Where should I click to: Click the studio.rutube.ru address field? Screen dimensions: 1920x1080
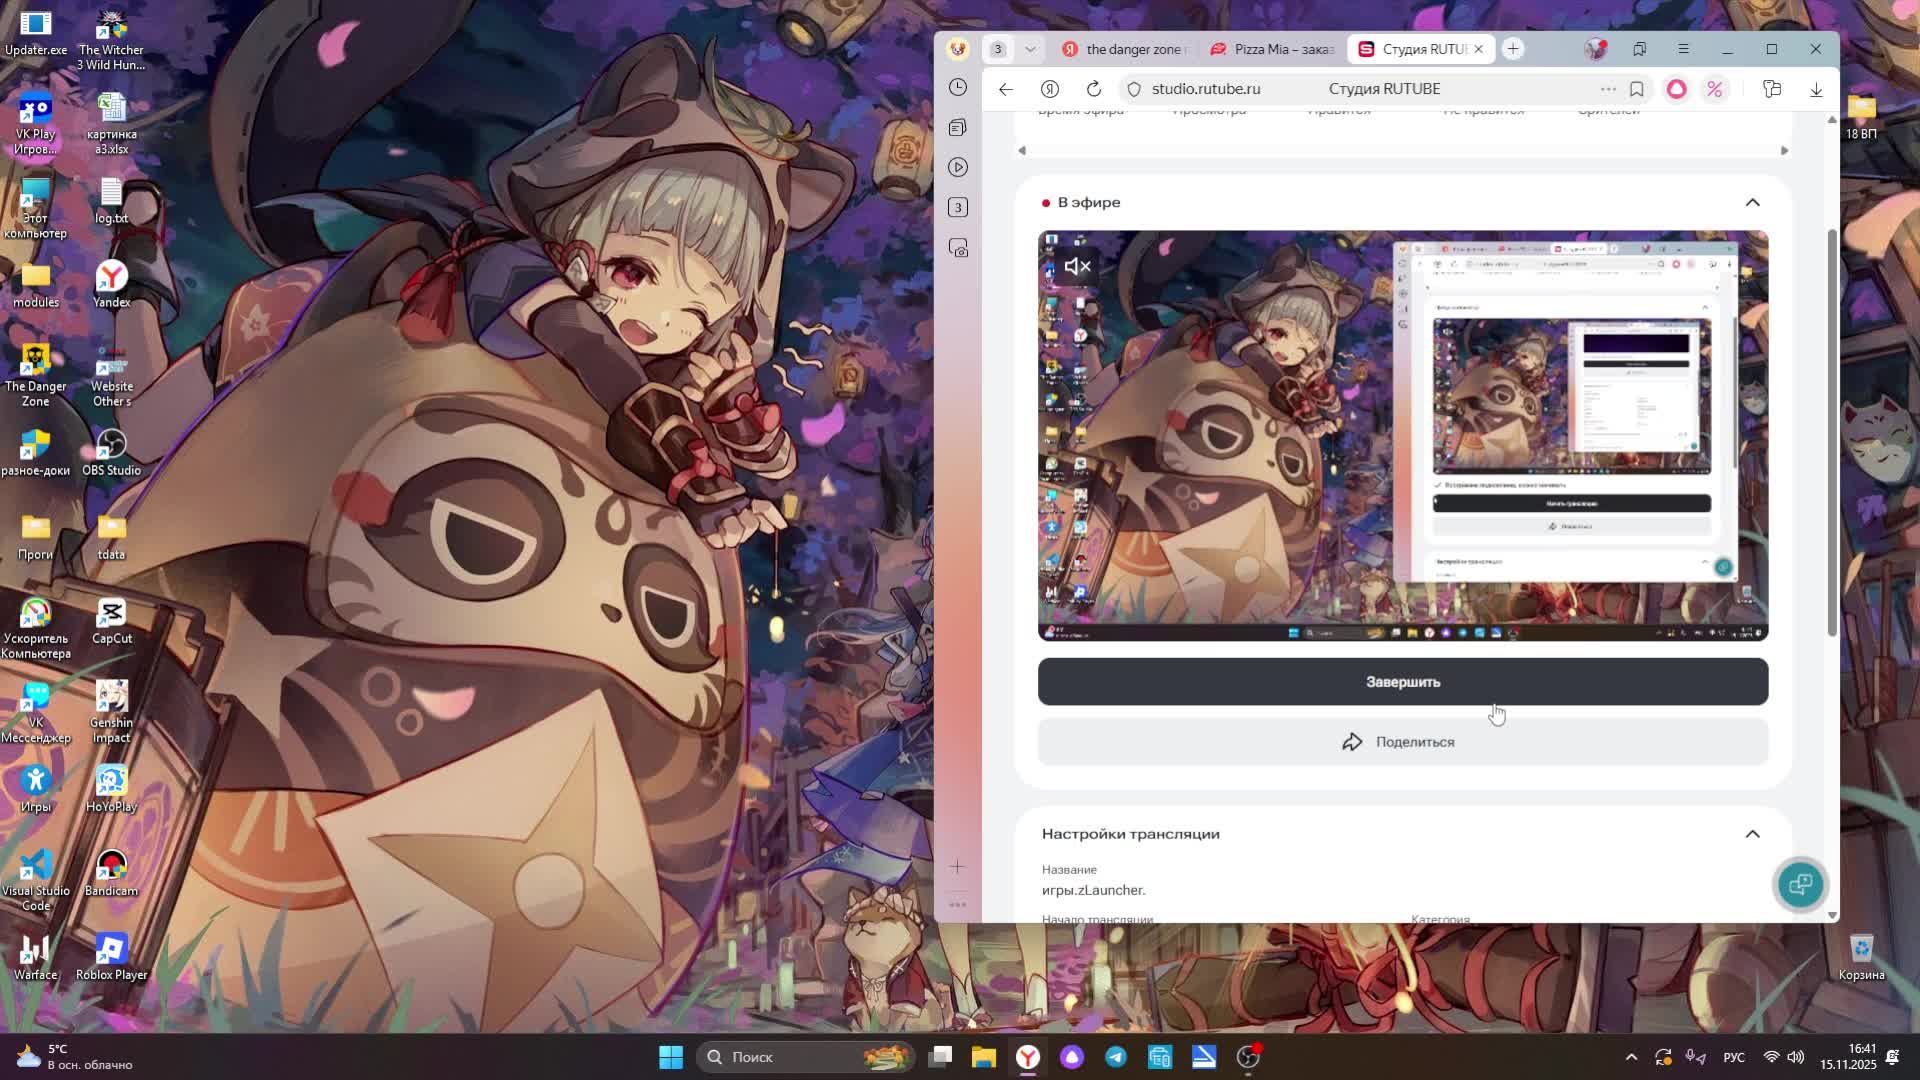(x=1205, y=89)
